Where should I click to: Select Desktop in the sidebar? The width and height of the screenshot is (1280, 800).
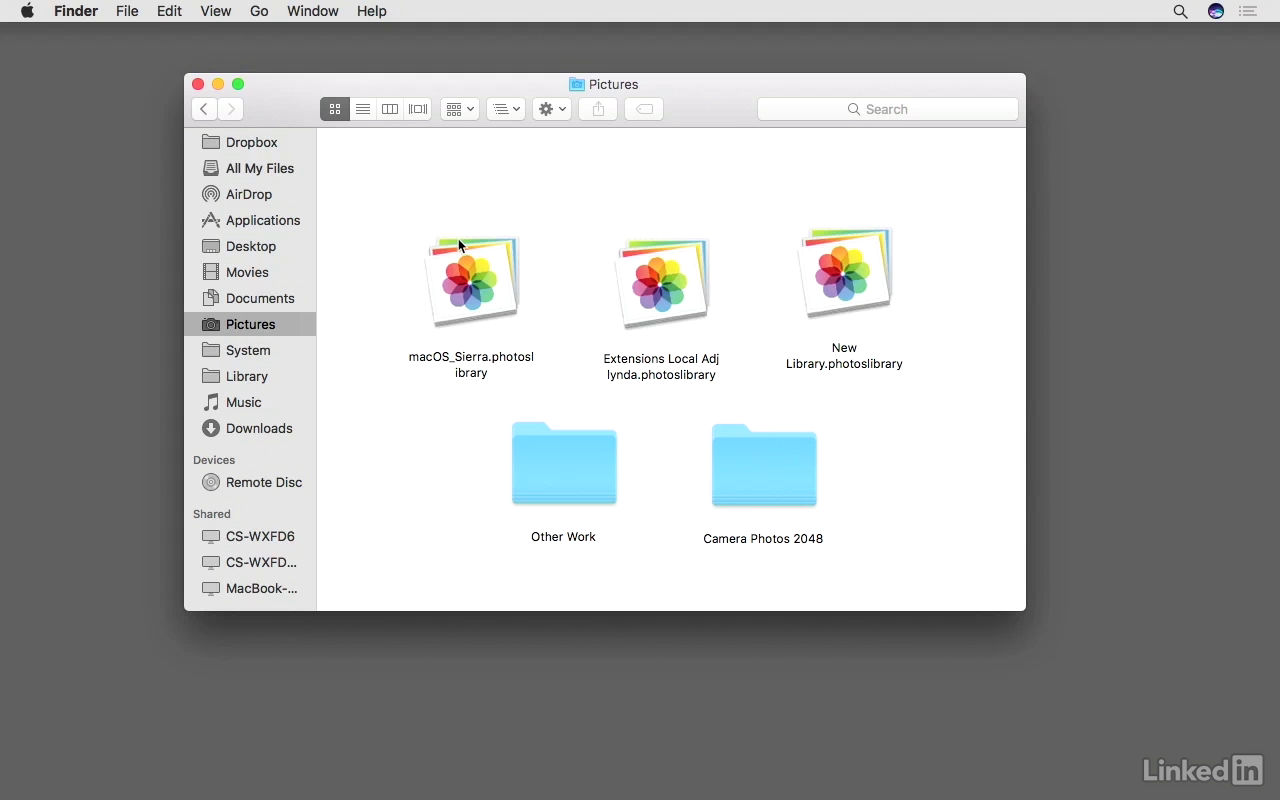[x=250, y=246]
